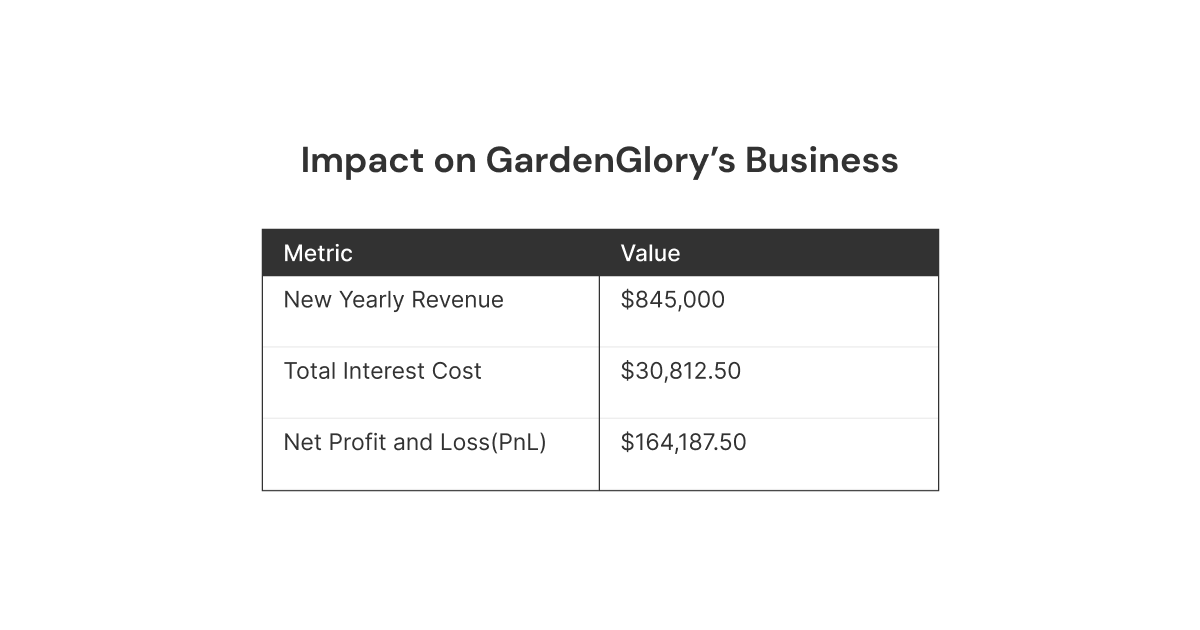Select the 'Total Interest Cost' cell
The image size is (1200, 630).
pyautogui.click(x=382, y=371)
